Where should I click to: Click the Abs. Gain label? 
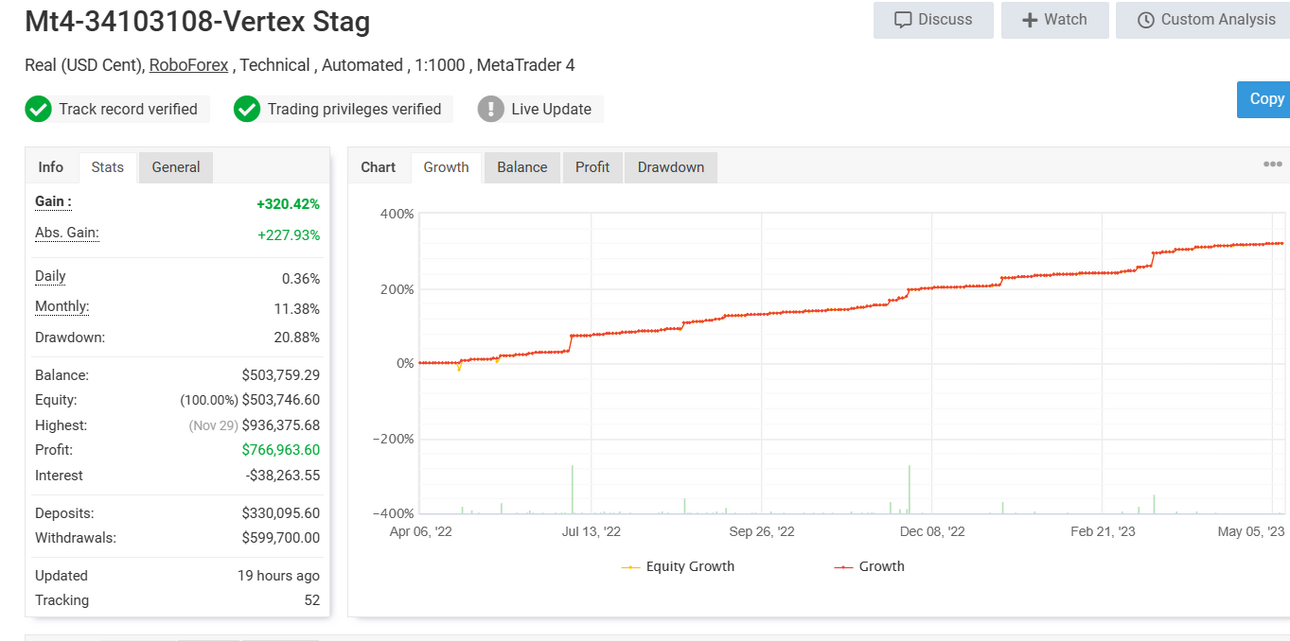tap(67, 233)
